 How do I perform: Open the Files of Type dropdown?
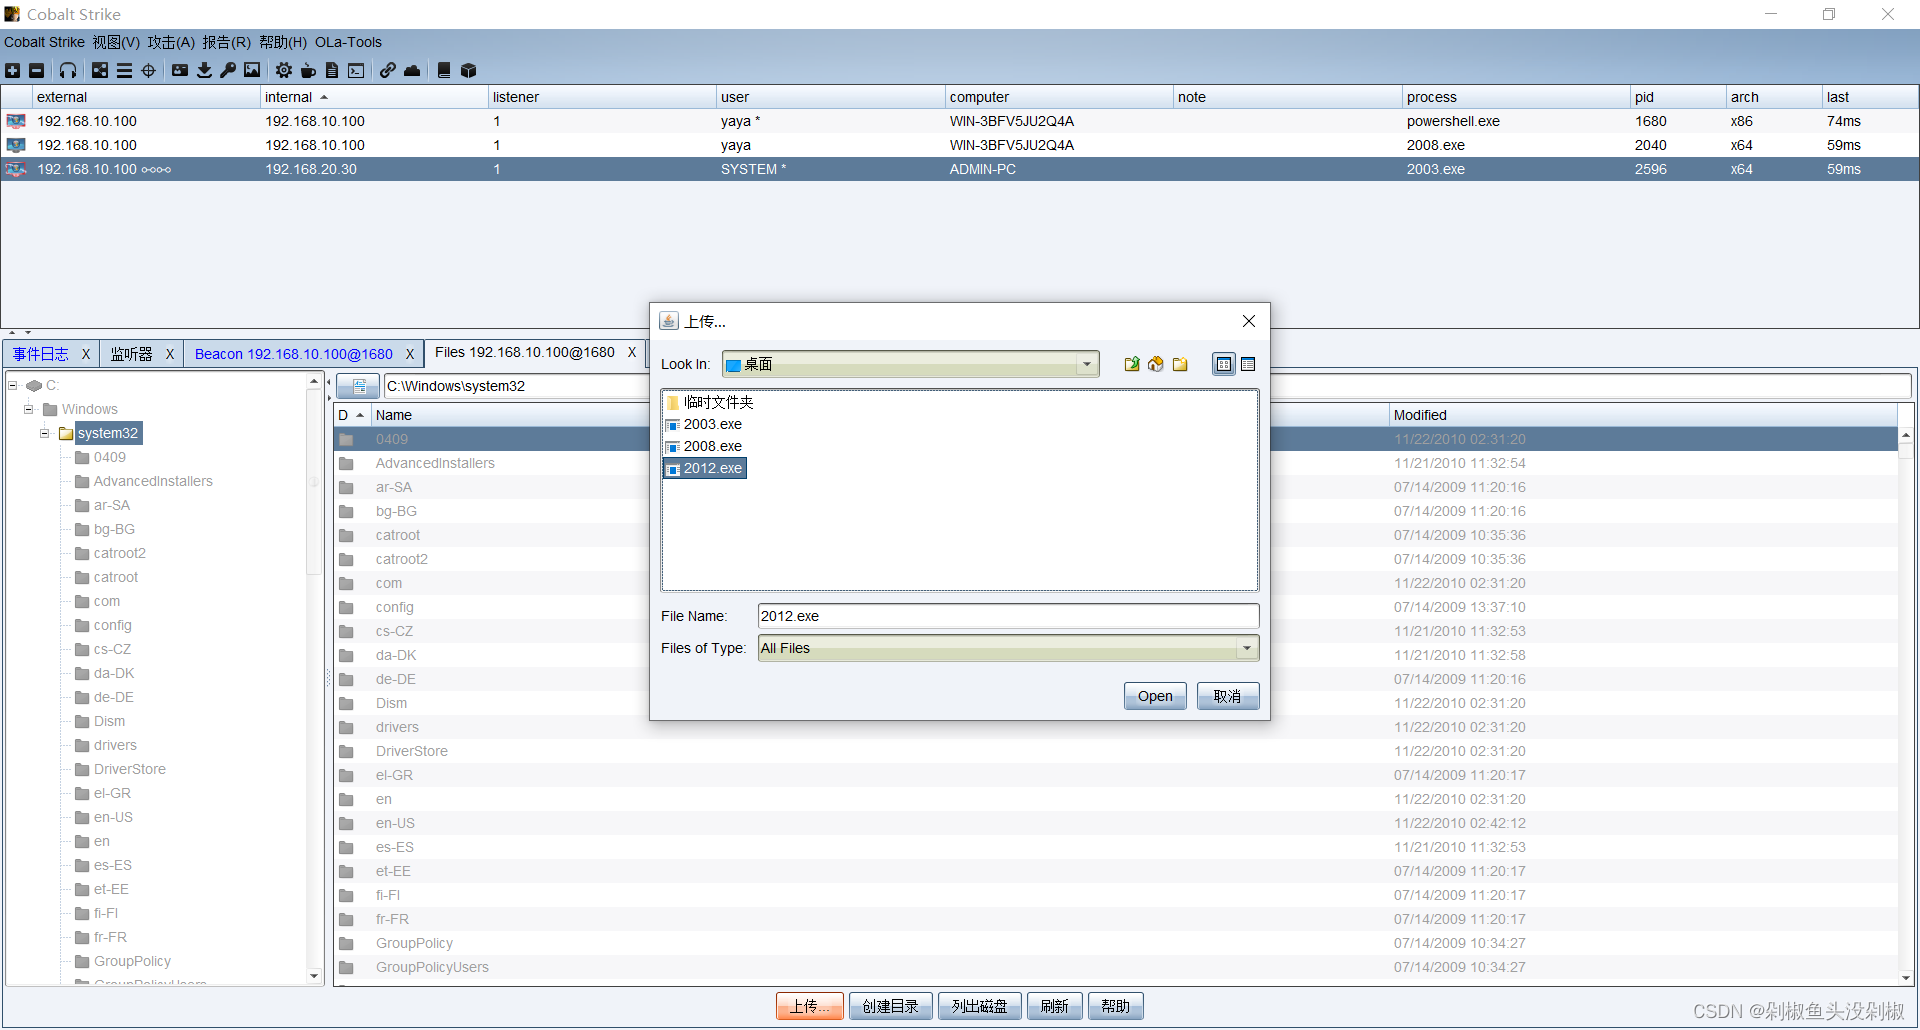pyautogui.click(x=1247, y=648)
